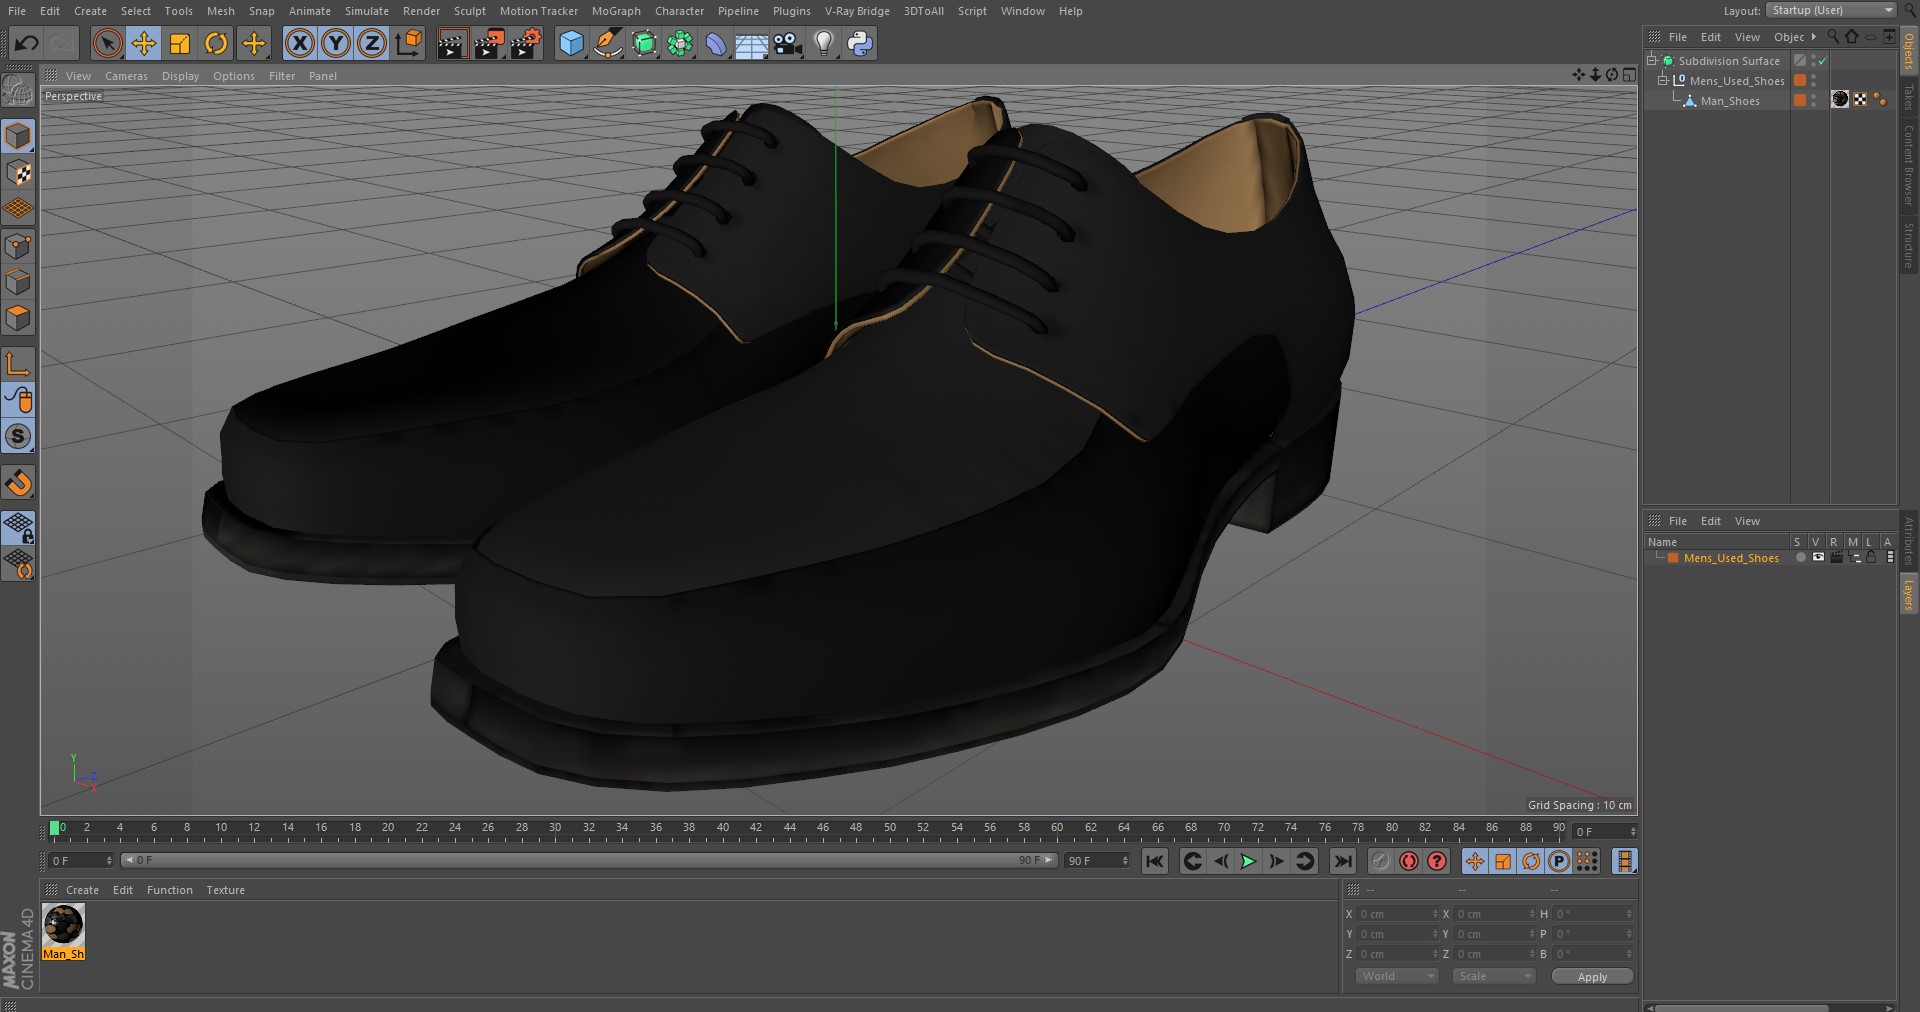Image resolution: width=1920 pixels, height=1012 pixels.
Task: Toggle X axis lock
Action: pos(299,43)
